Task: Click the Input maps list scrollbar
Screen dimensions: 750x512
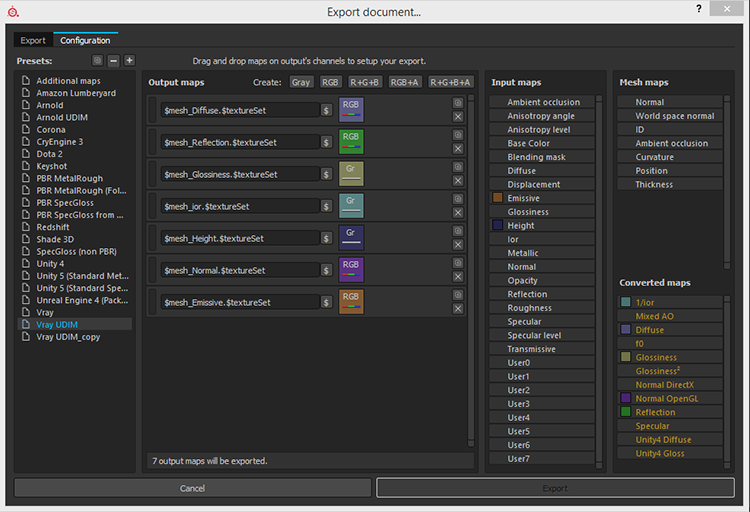Action: click(x=599, y=282)
